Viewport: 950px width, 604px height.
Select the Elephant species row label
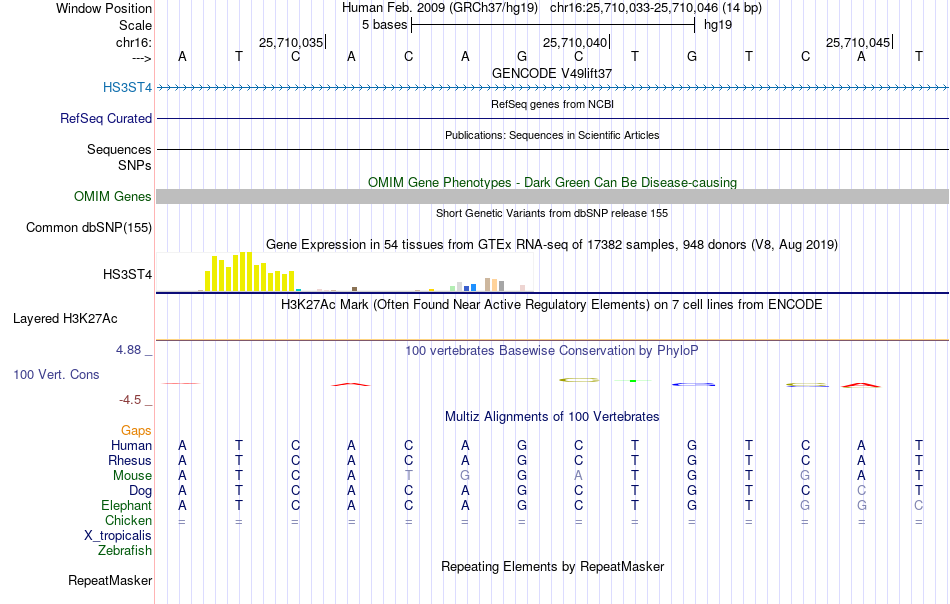coord(126,505)
